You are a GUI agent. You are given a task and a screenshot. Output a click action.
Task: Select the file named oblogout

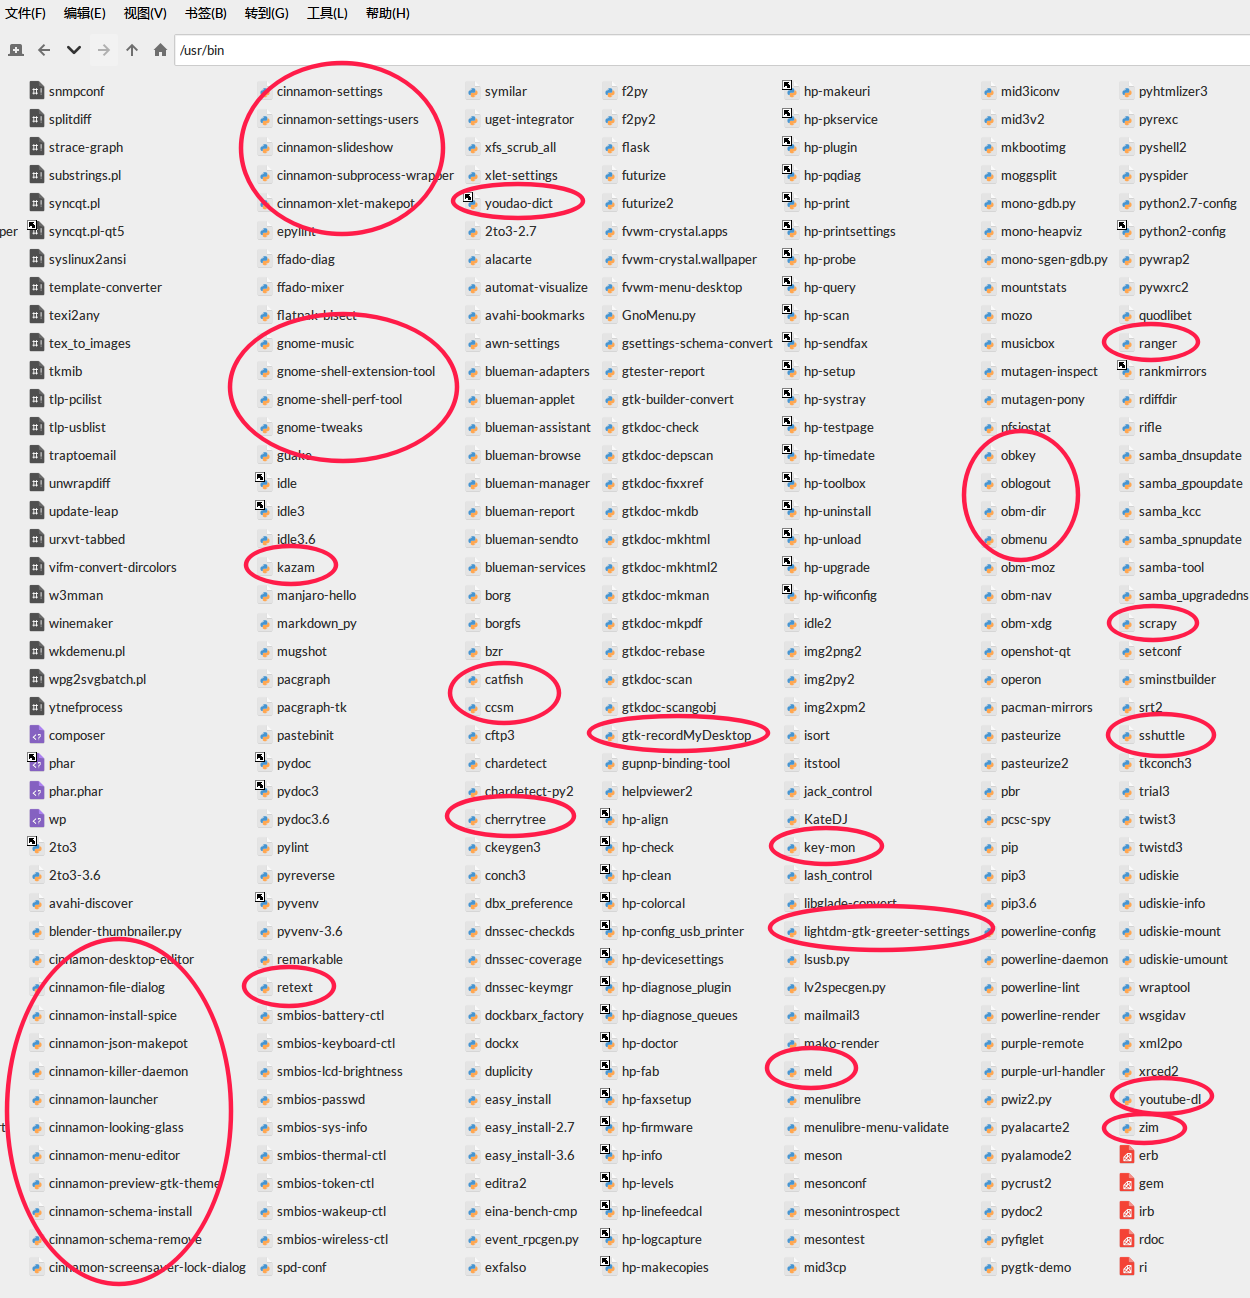[x=1025, y=483]
